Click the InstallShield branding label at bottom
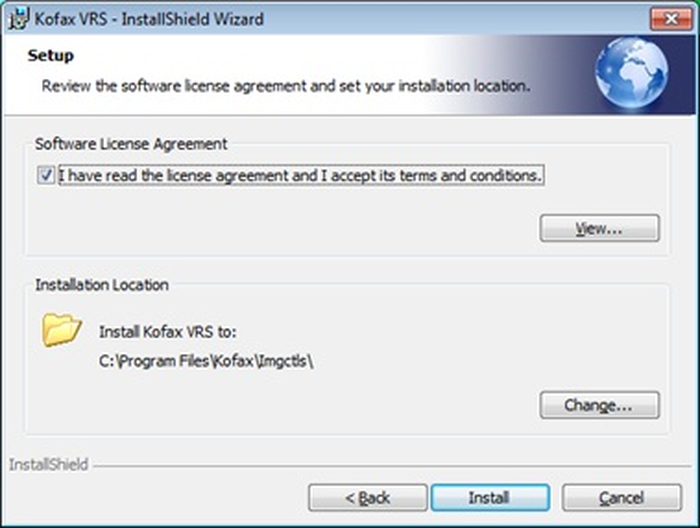The width and height of the screenshot is (700, 528). pyautogui.click(x=49, y=465)
